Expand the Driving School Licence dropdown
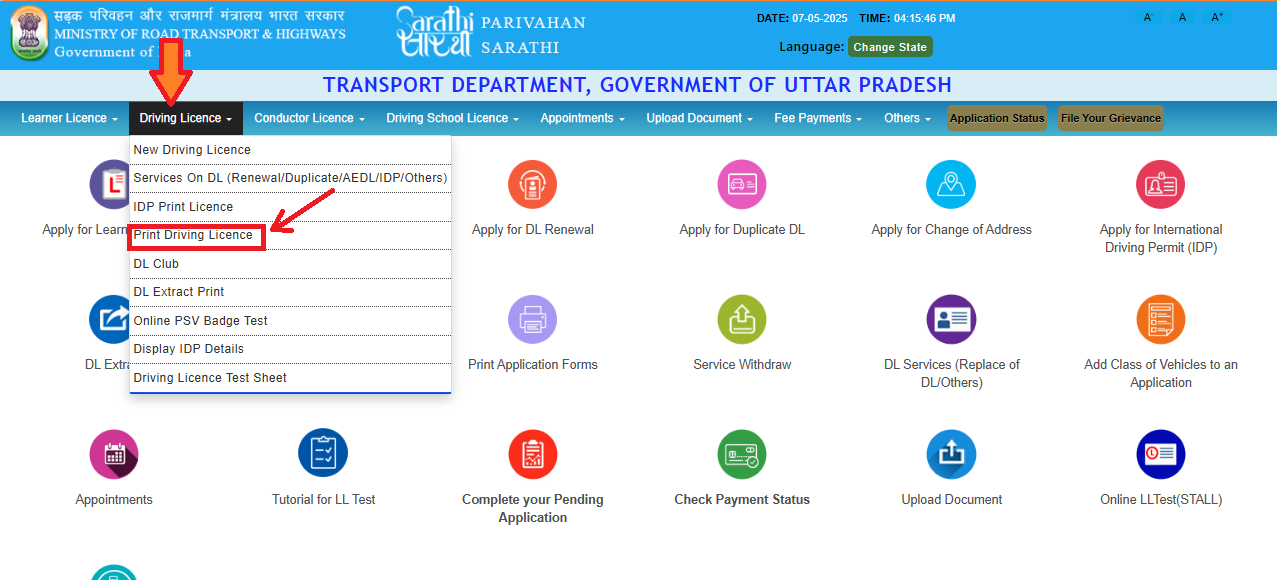Image resolution: width=1277 pixels, height=580 pixels. coord(452,118)
